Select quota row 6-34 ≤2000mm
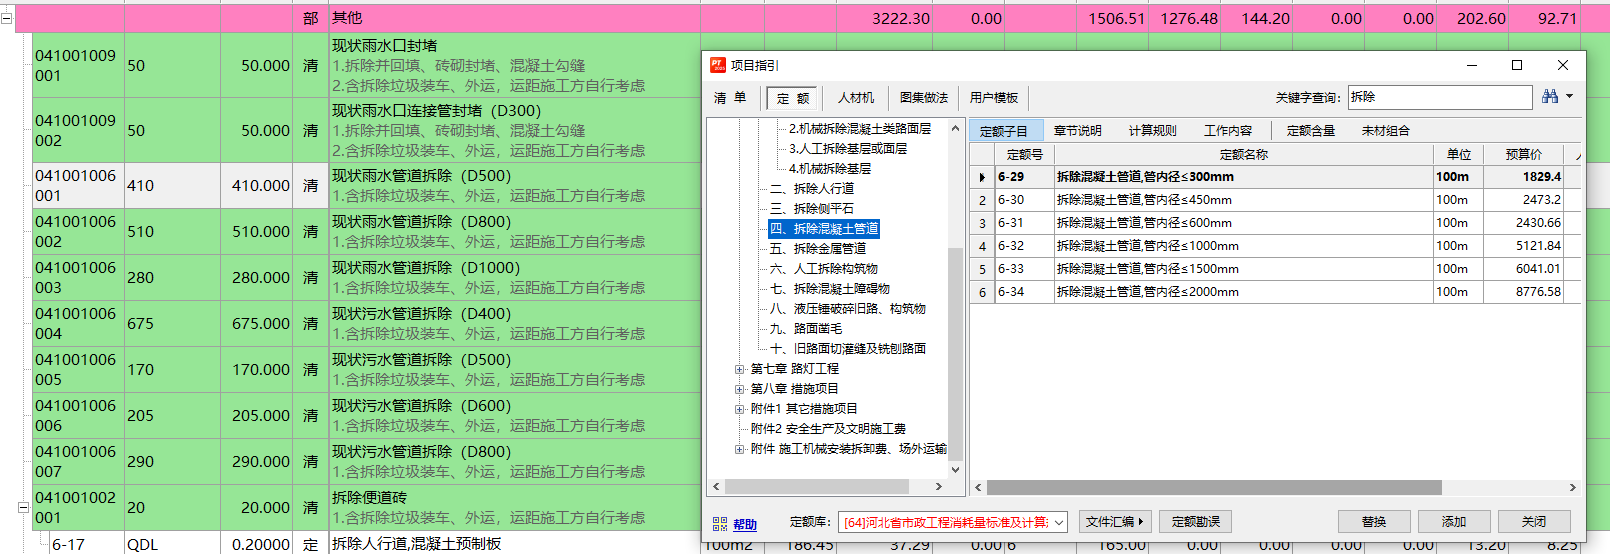The height and width of the screenshot is (554, 1610). click(1275, 292)
